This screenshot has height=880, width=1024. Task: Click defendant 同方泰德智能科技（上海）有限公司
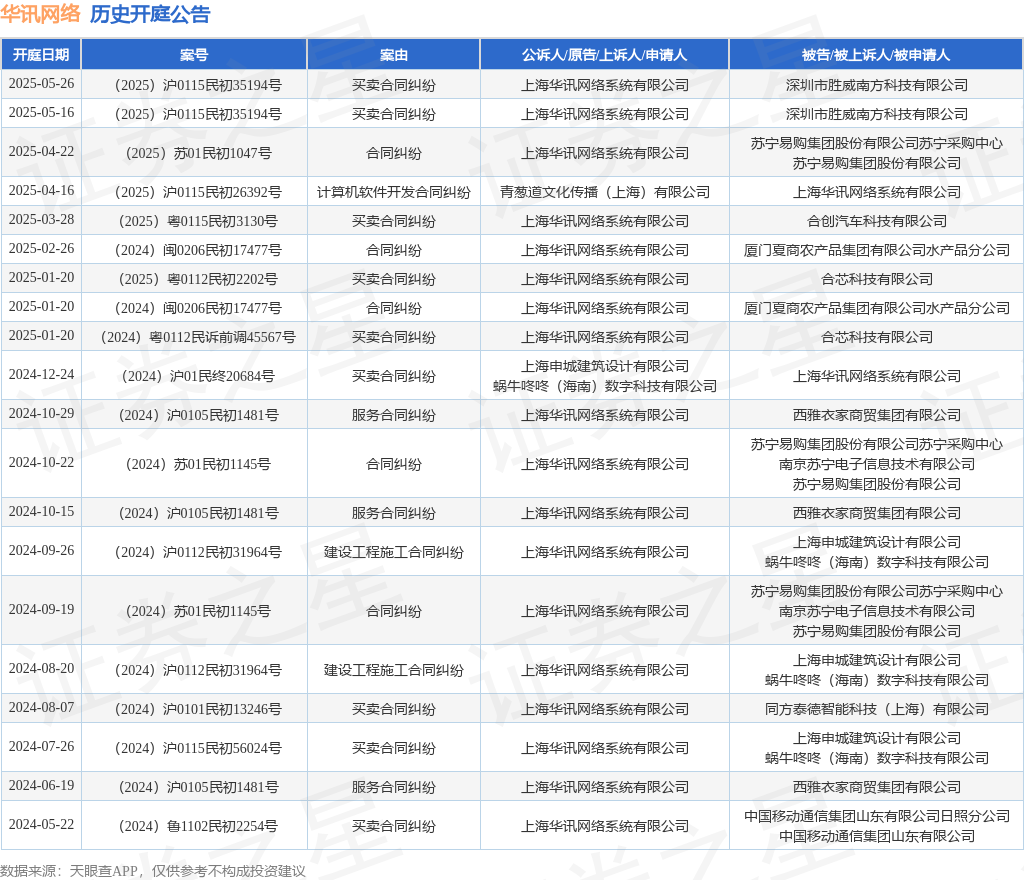coord(876,710)
